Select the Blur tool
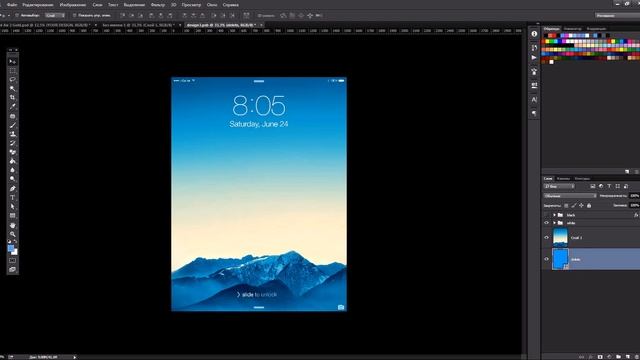Image resolution: width=640 pixels, height=360 pixels. pos(13,170)
